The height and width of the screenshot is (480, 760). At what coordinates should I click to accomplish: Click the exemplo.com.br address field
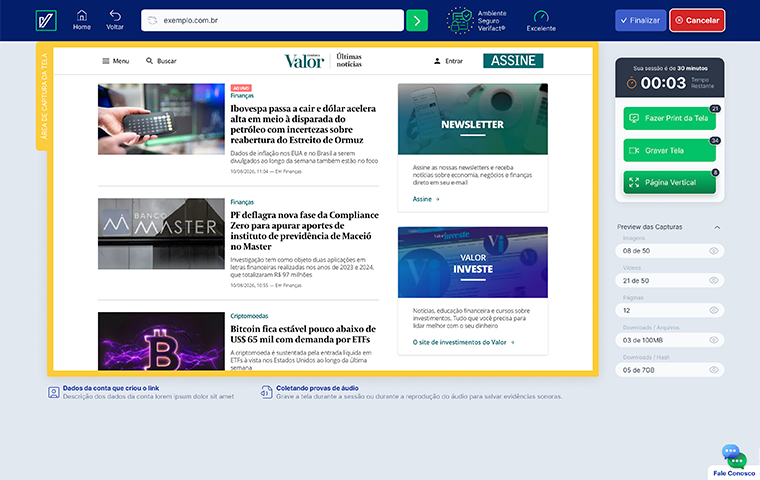(272, 20)
